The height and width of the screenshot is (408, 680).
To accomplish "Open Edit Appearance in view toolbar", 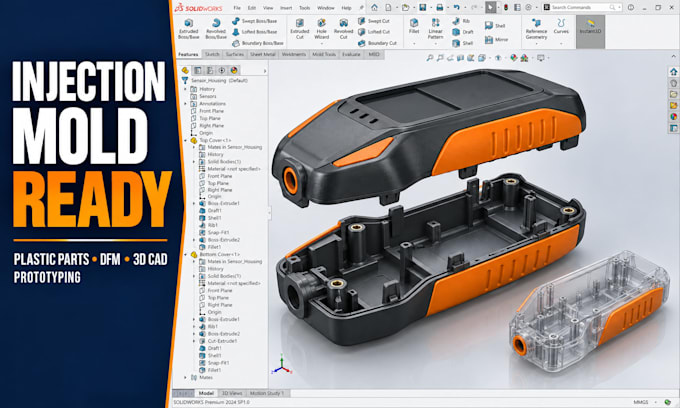I will (513, 58).
